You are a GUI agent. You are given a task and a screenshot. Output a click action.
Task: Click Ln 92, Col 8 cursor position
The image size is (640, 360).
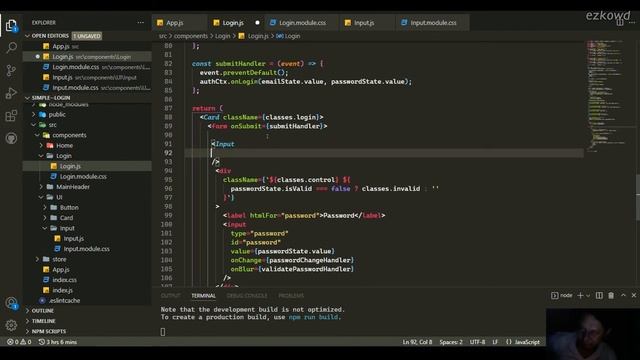pos(417,342)
